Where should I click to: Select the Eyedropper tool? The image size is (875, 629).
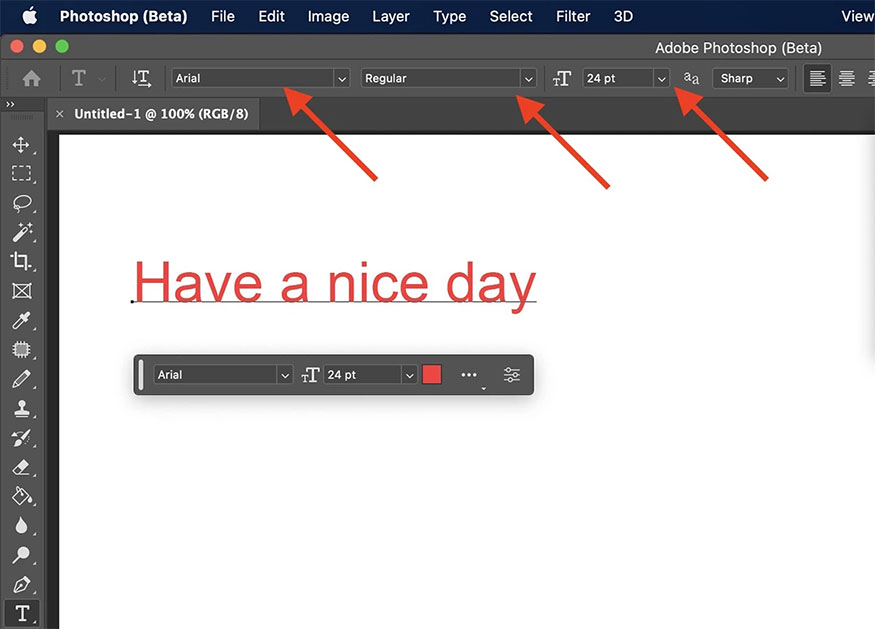click(x=21, y=320)
